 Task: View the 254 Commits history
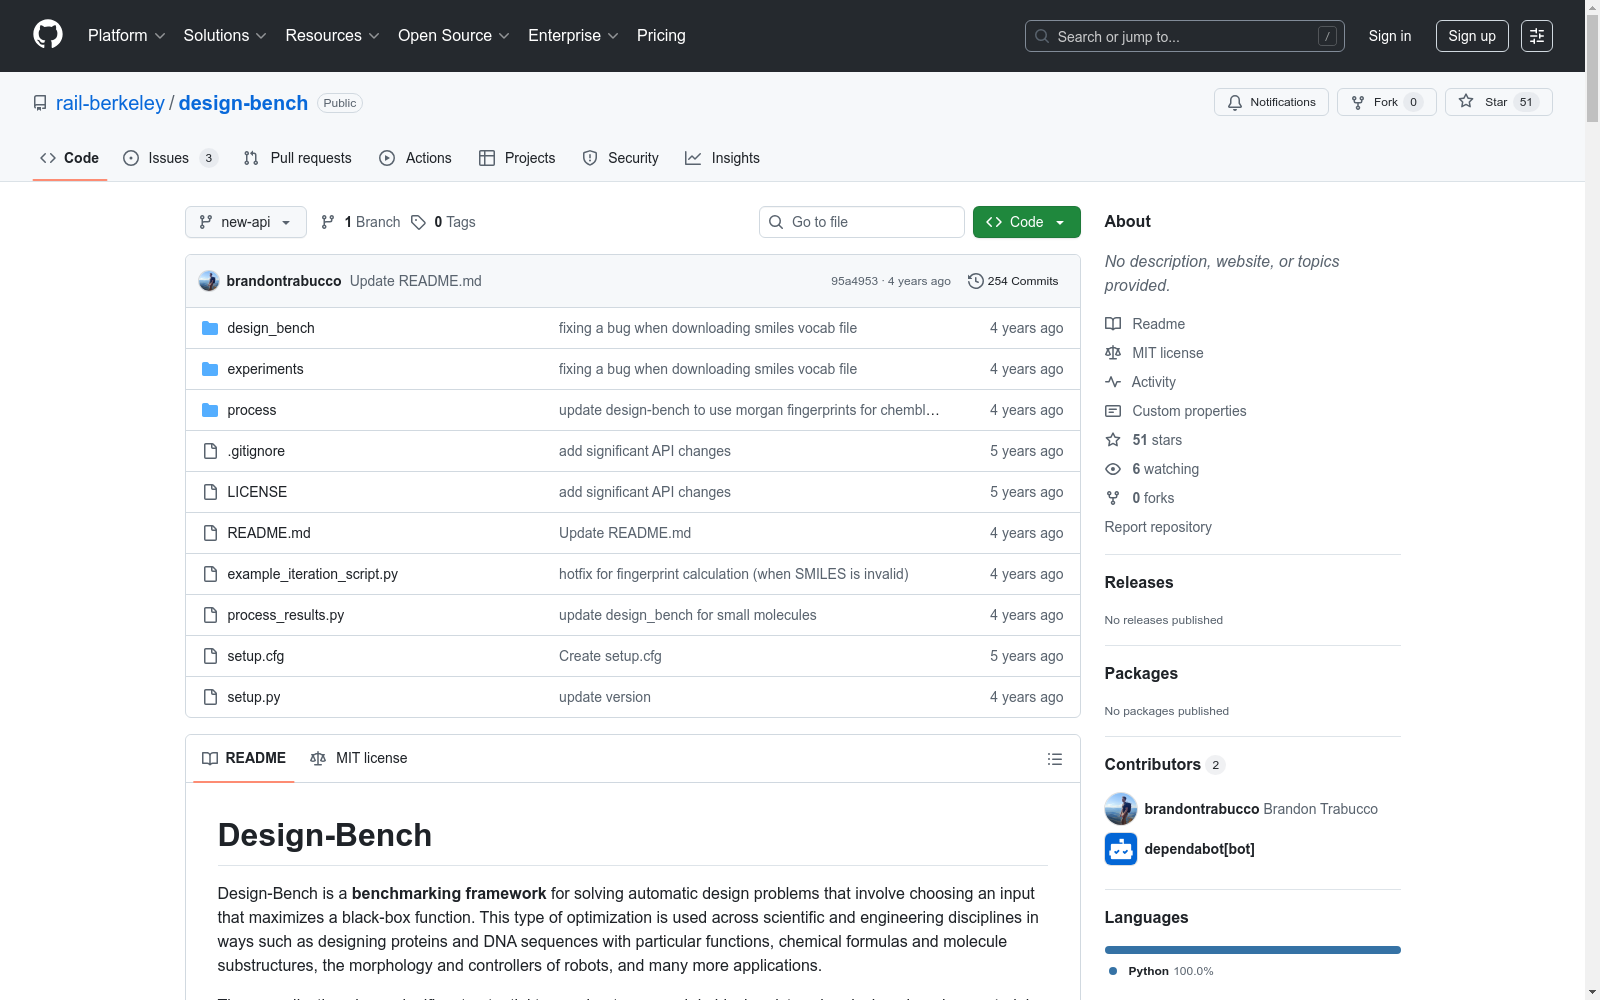click(1013, 281)
